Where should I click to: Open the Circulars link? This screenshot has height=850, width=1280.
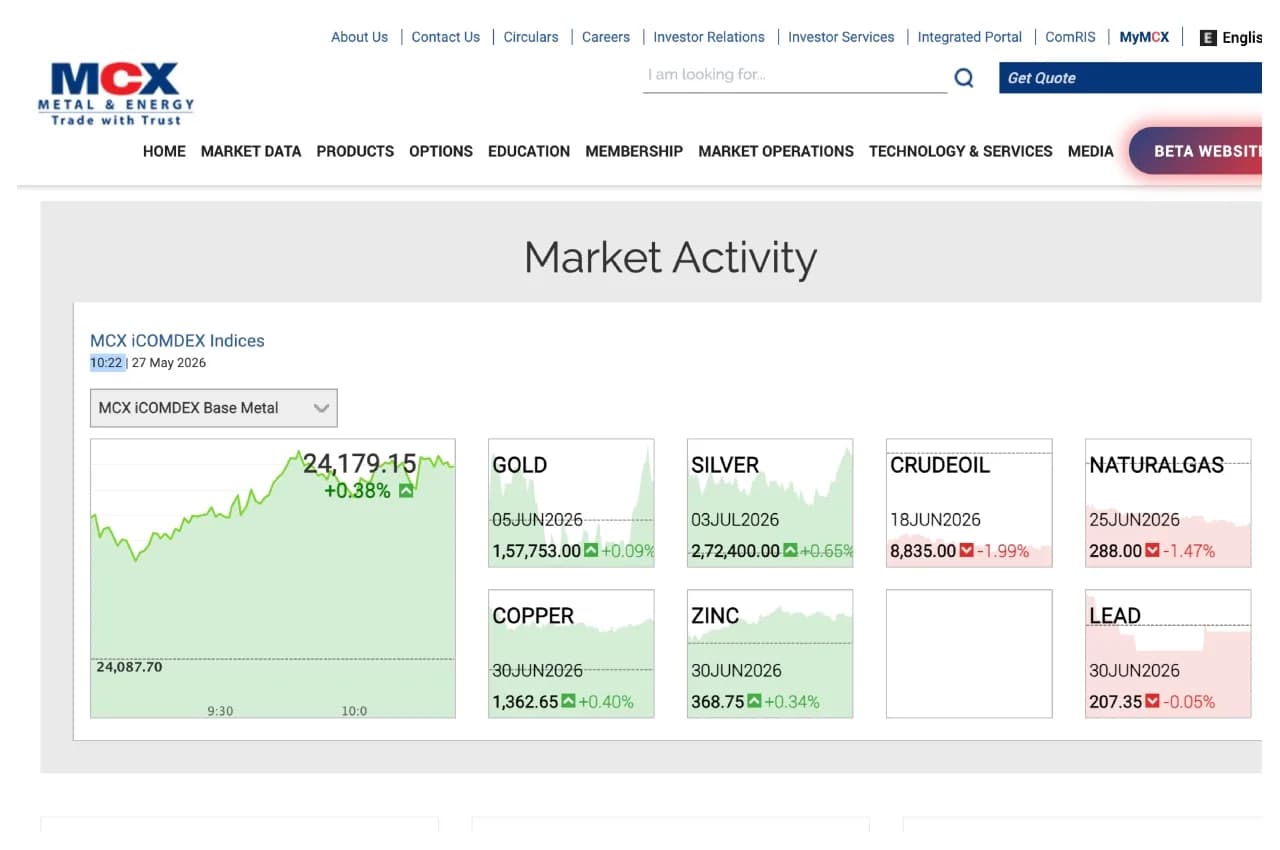point(531,37)
